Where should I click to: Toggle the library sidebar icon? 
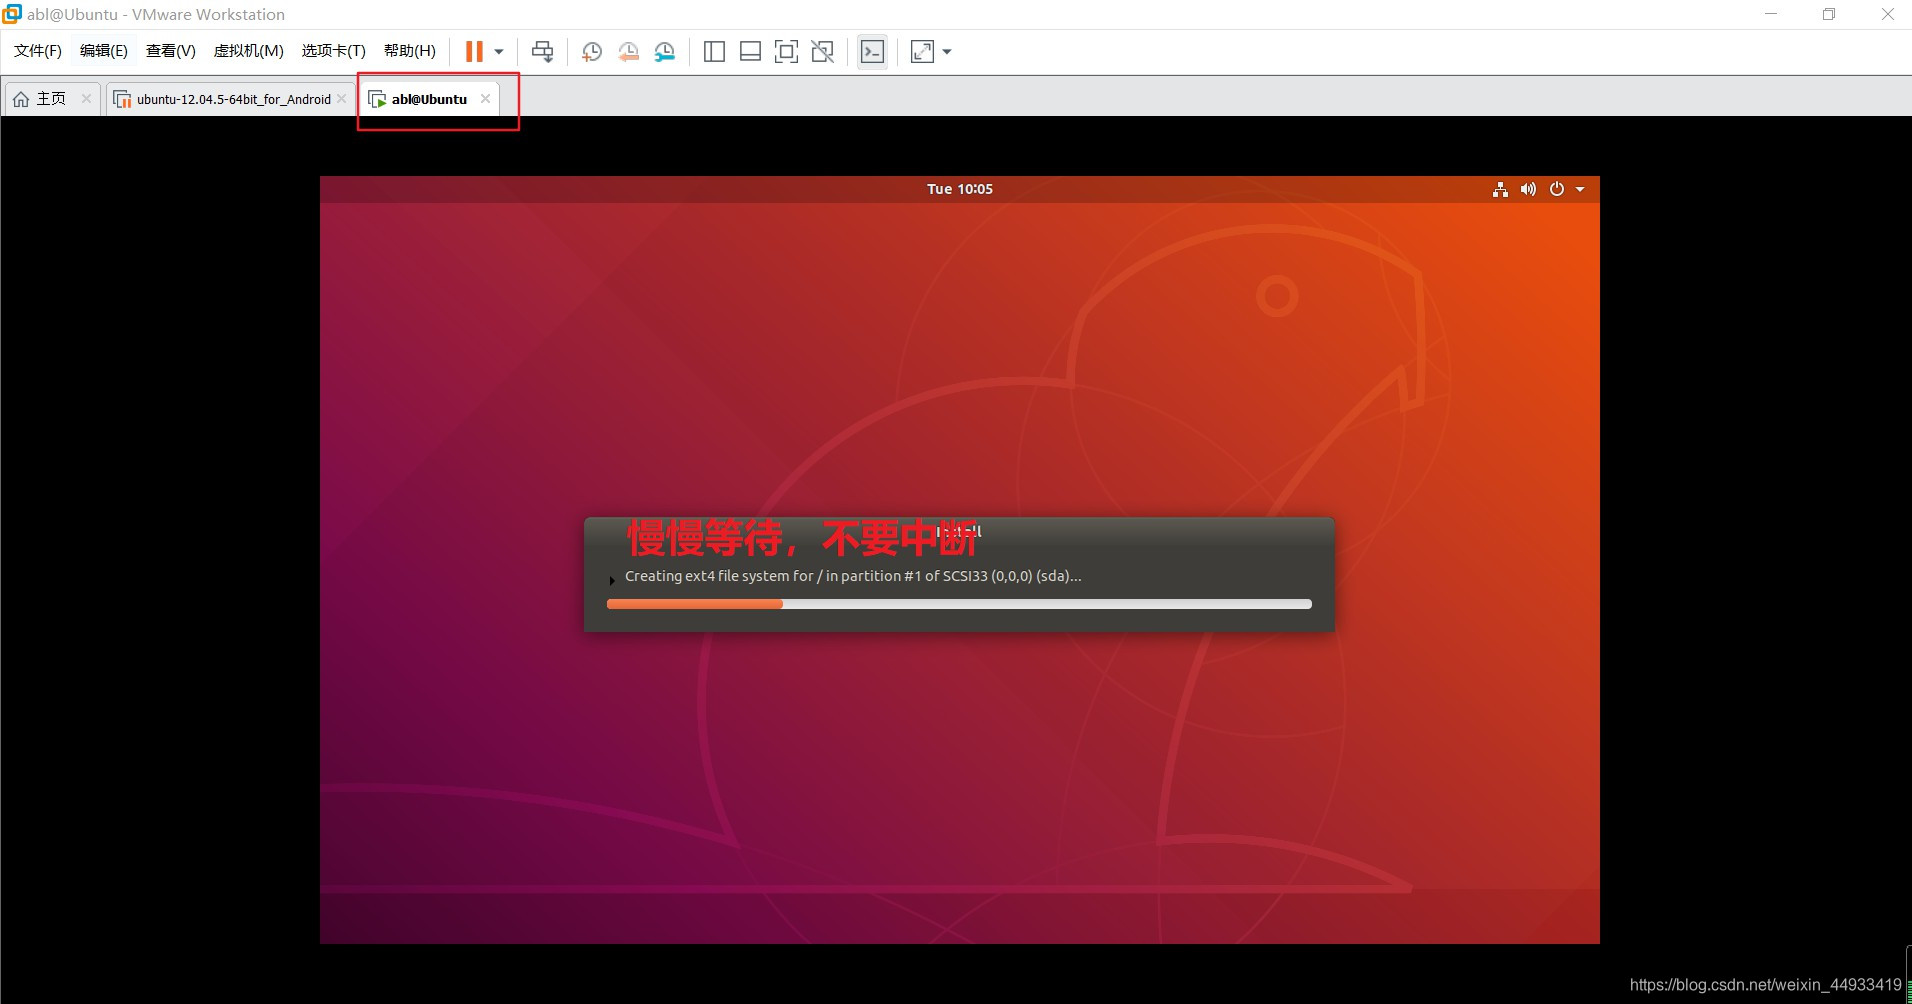(714, 52)
